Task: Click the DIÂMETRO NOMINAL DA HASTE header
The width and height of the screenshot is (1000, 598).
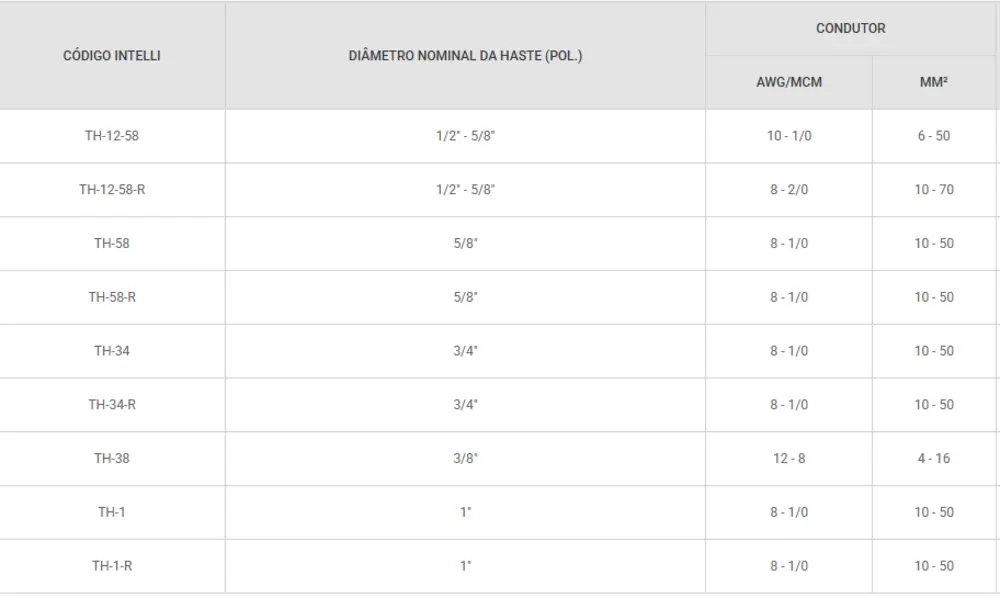Action: click(465, 56)
